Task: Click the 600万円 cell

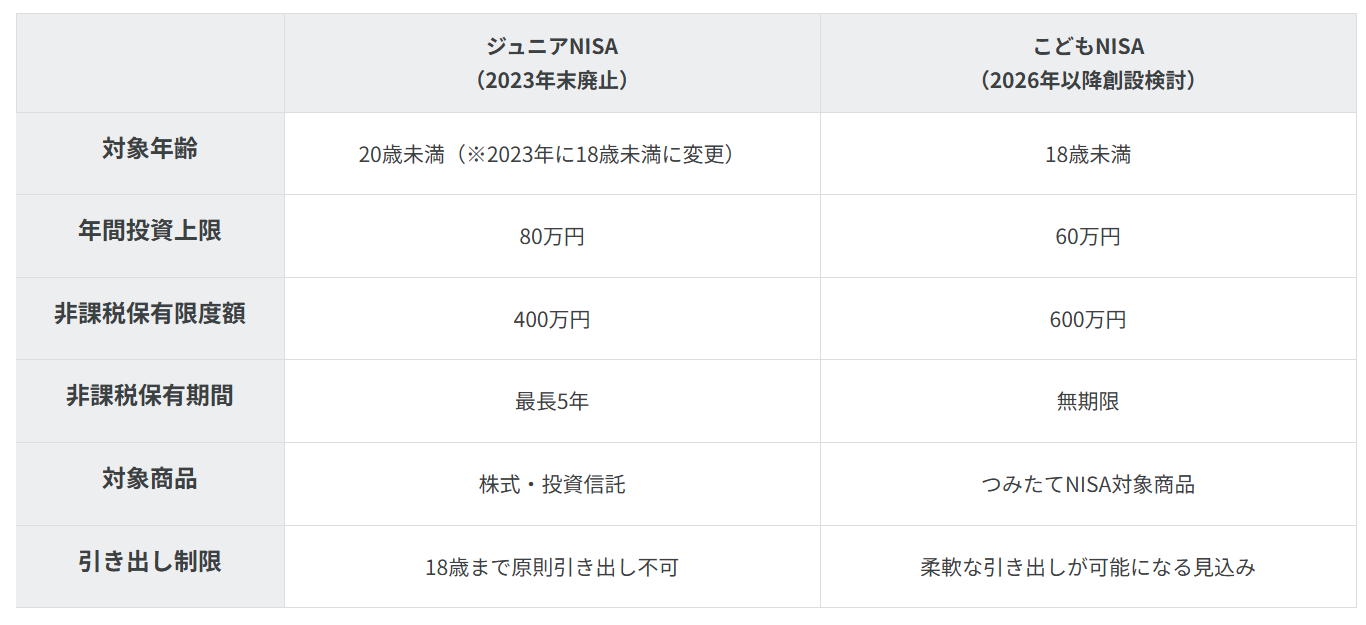Action: click(x=1088, y=320)
